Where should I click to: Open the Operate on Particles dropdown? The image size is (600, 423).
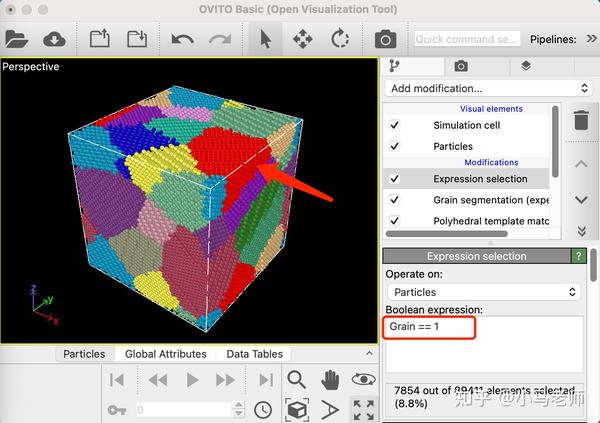484,292
